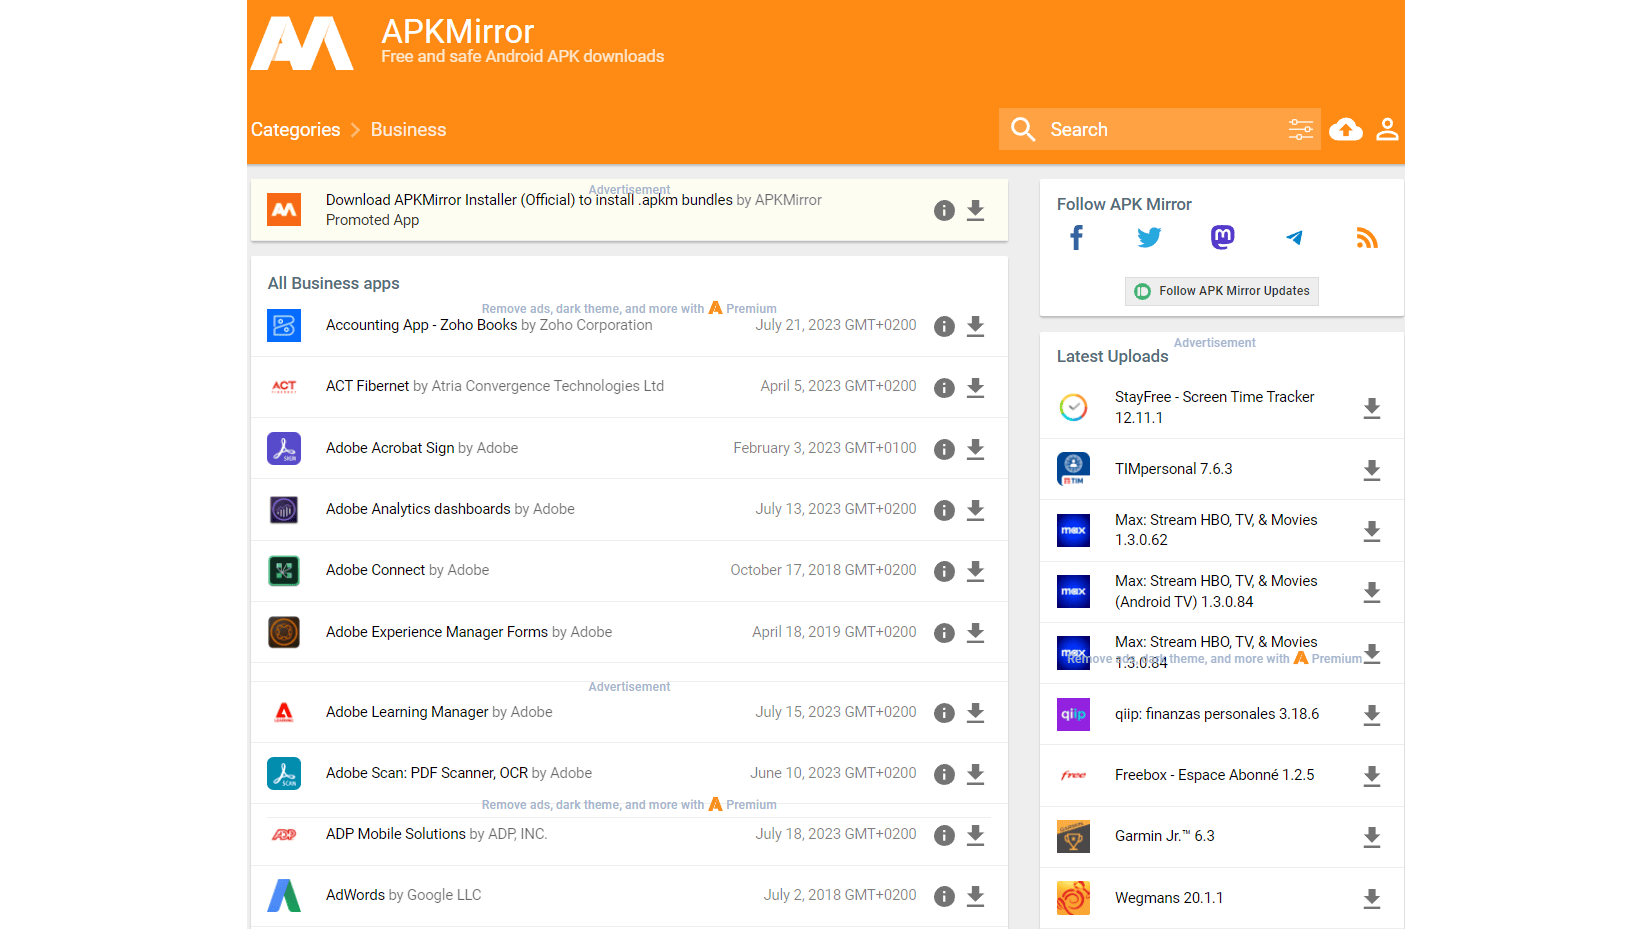Download Adobe Scan: PDF Scanner, OCR
This screenshot has height=929, width=1652.
976,774
